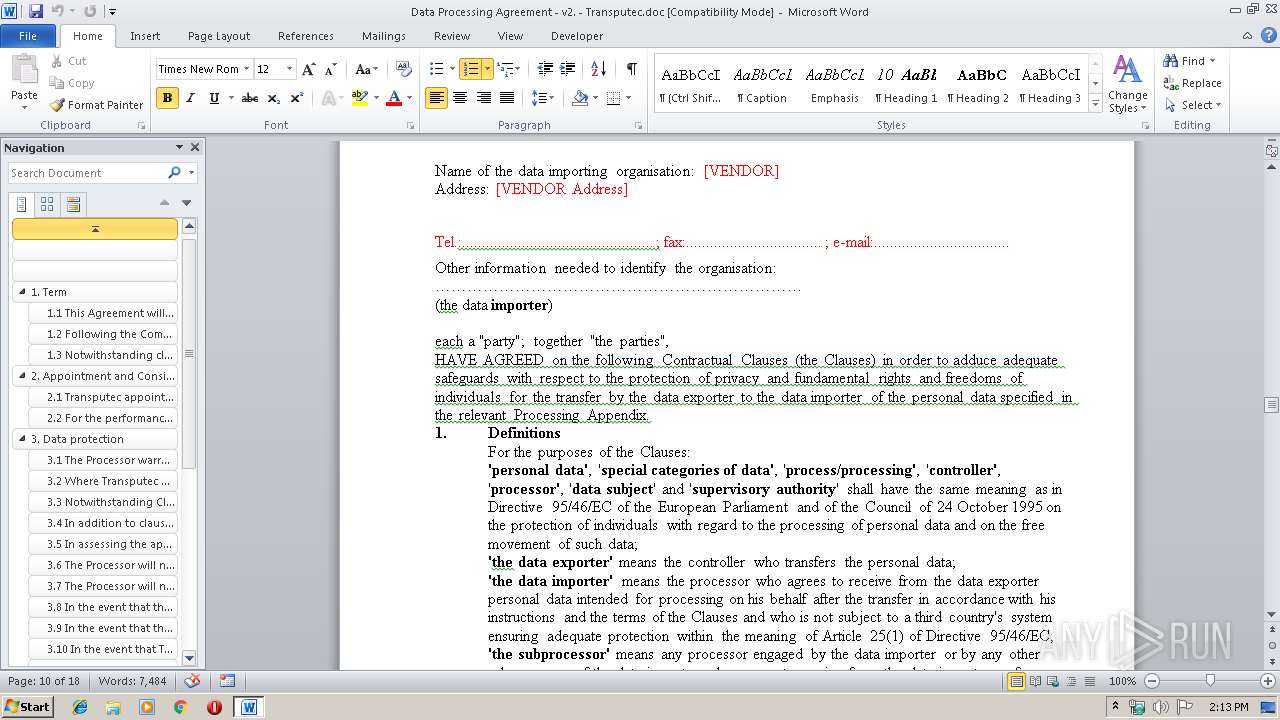Click Copy in the Clipboard group

coord(72,83)
